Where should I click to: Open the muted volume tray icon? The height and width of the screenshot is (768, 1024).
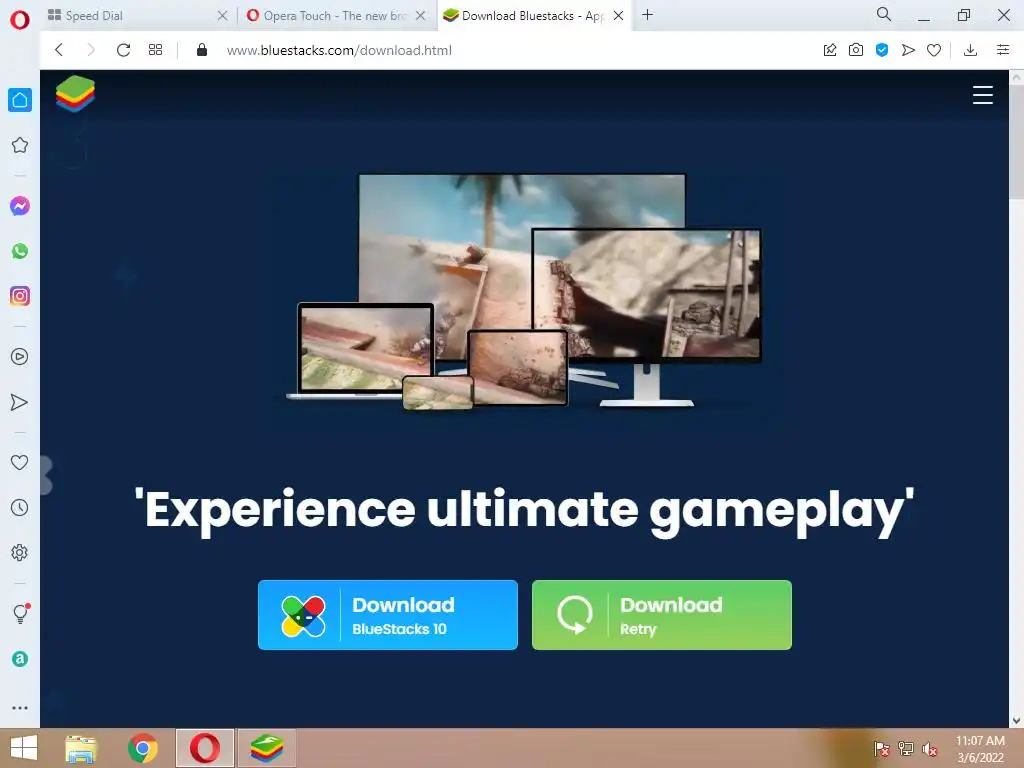pos(930,749)
